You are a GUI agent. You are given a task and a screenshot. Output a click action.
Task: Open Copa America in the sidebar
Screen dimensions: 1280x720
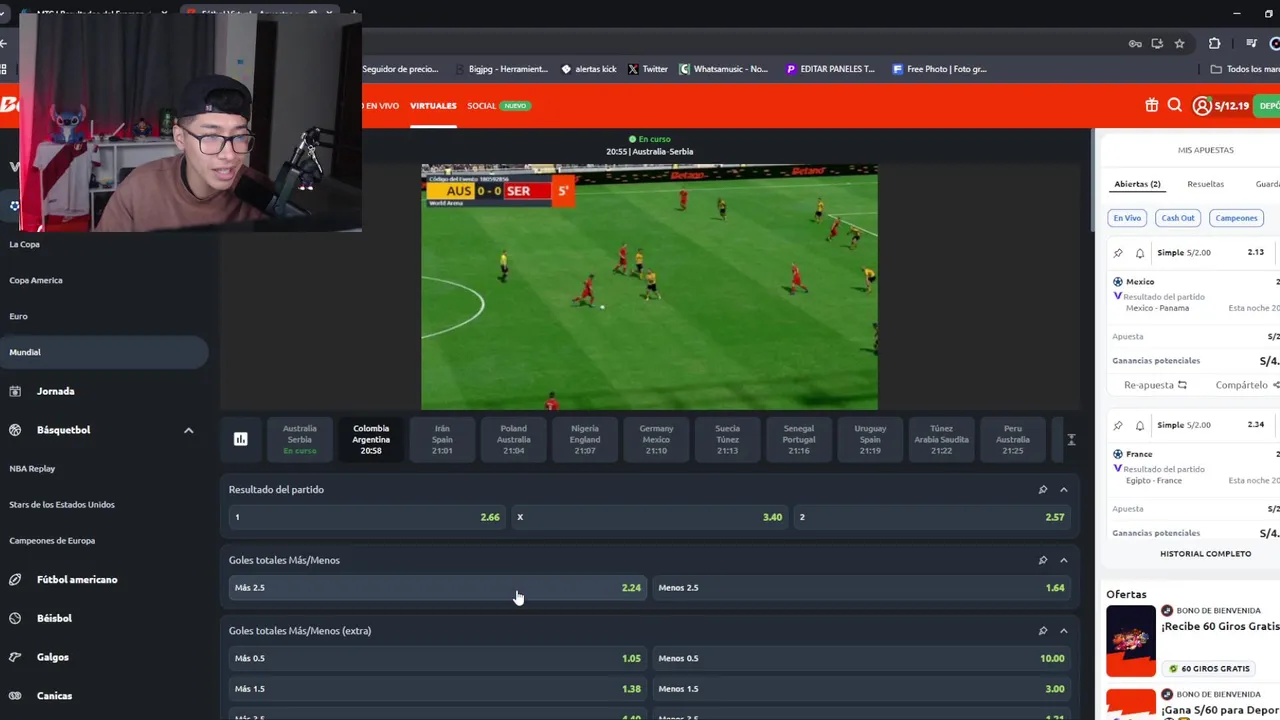click(x=36, y=280)
